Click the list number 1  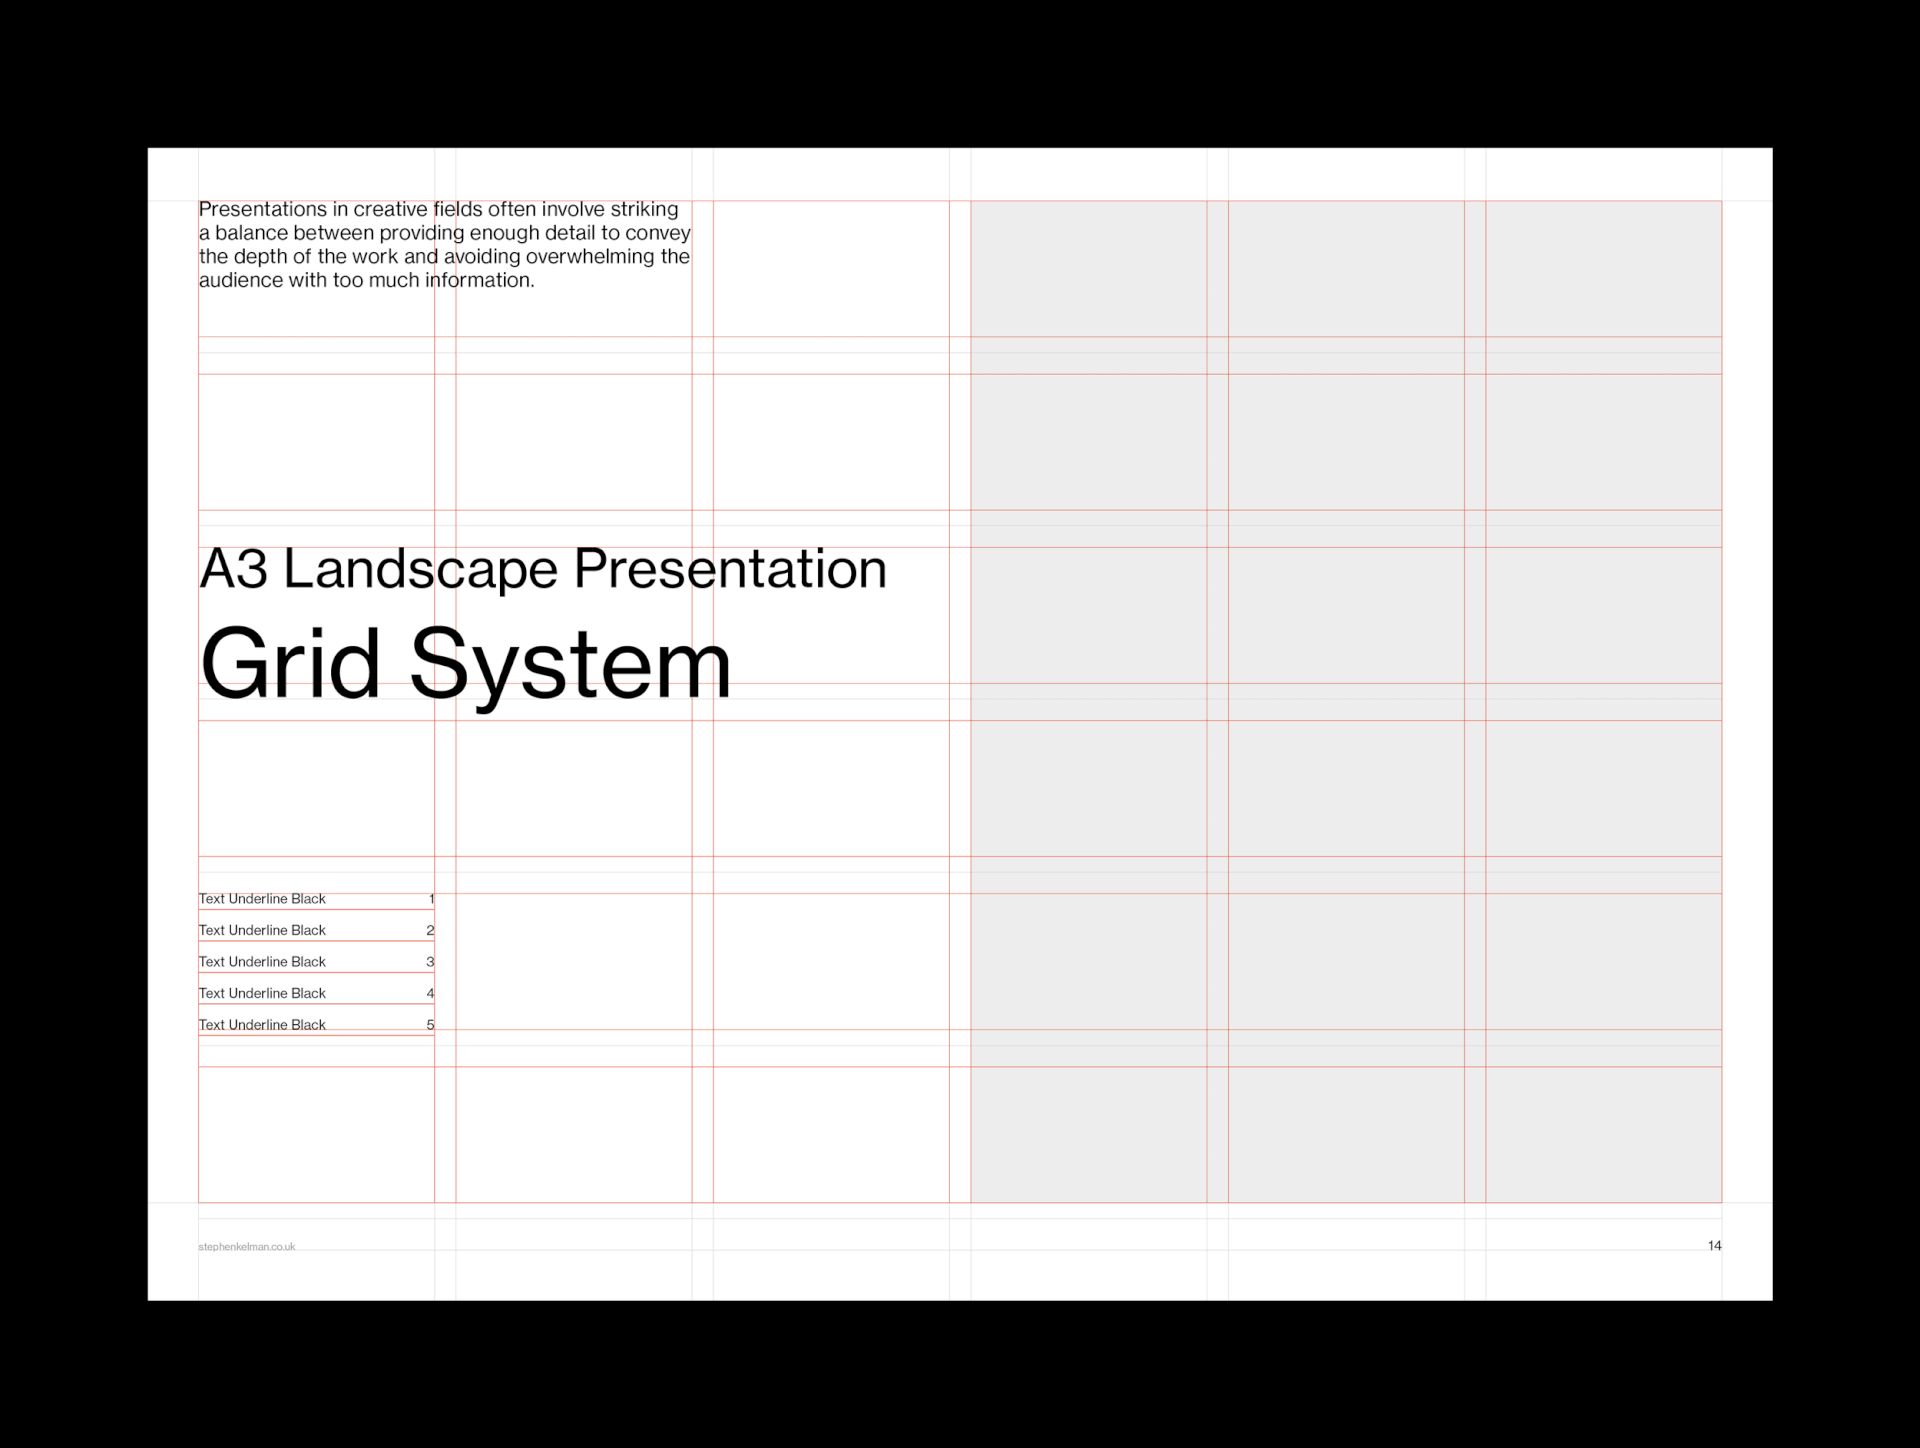pos(431,899)
